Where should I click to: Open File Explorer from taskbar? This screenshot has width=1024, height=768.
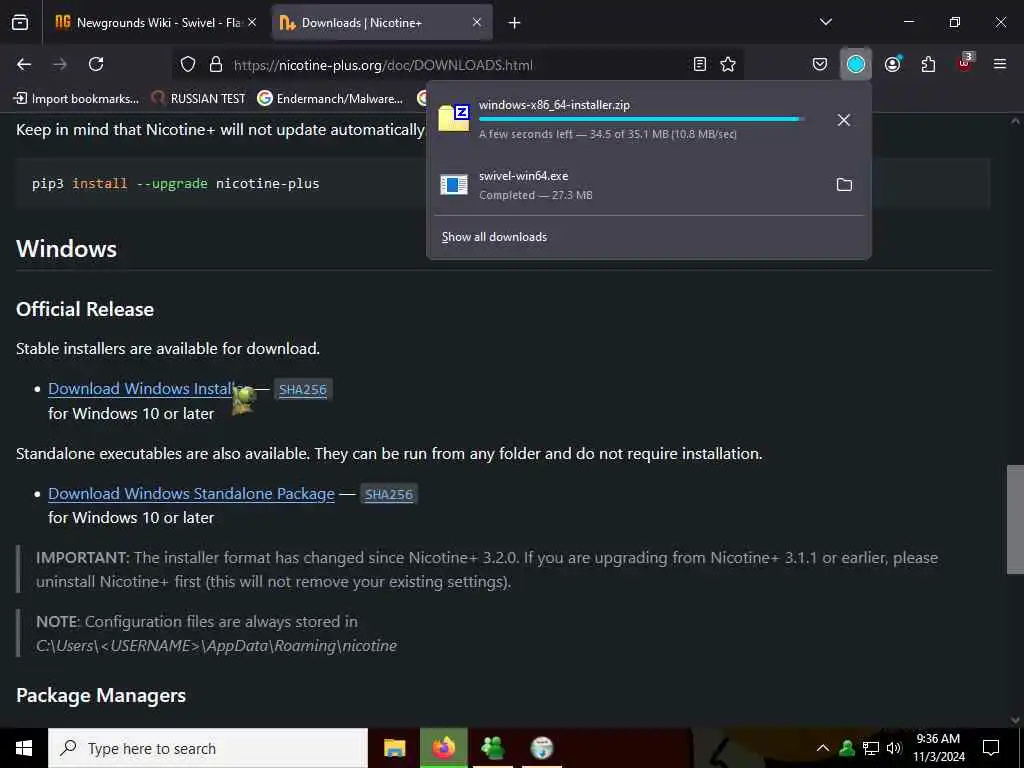[x=394, y=748]
